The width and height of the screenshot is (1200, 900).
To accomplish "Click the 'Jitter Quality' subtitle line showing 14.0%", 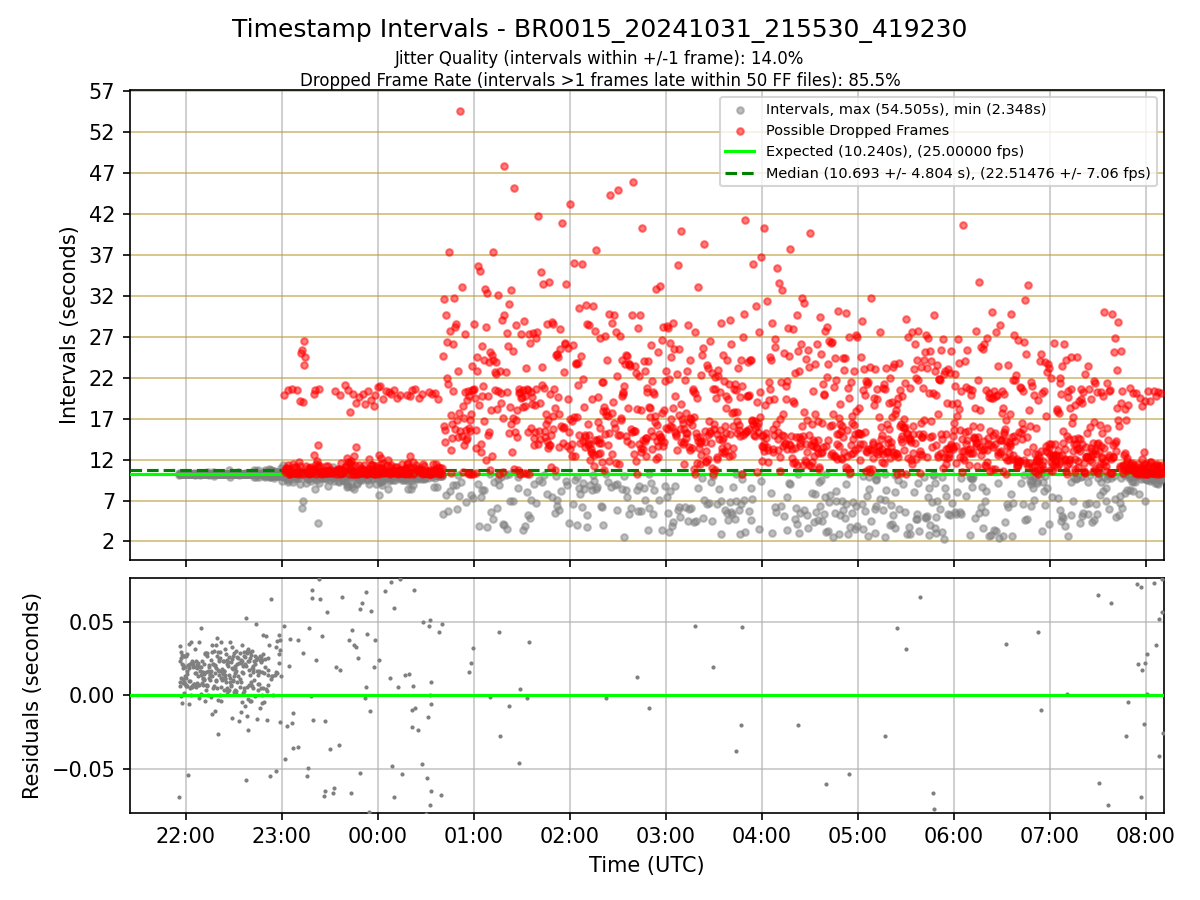I will pos(599,58).
